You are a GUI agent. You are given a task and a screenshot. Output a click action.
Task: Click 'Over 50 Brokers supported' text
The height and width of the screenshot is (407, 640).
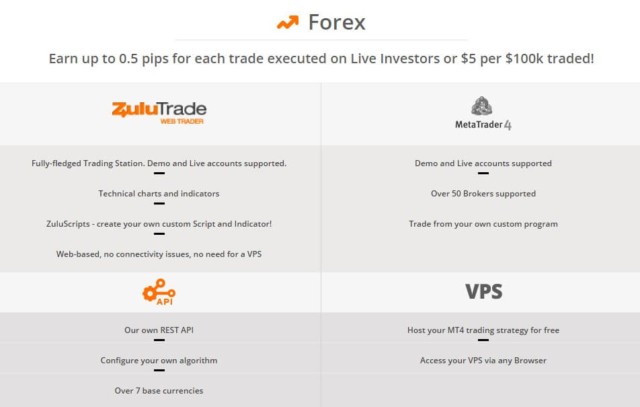tap(483, 193)
